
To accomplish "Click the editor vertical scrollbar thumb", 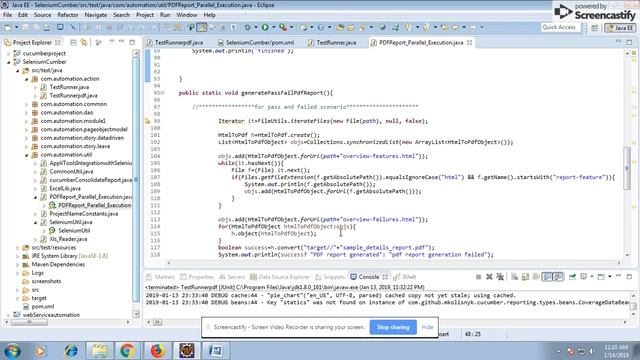I will point(627,168).
